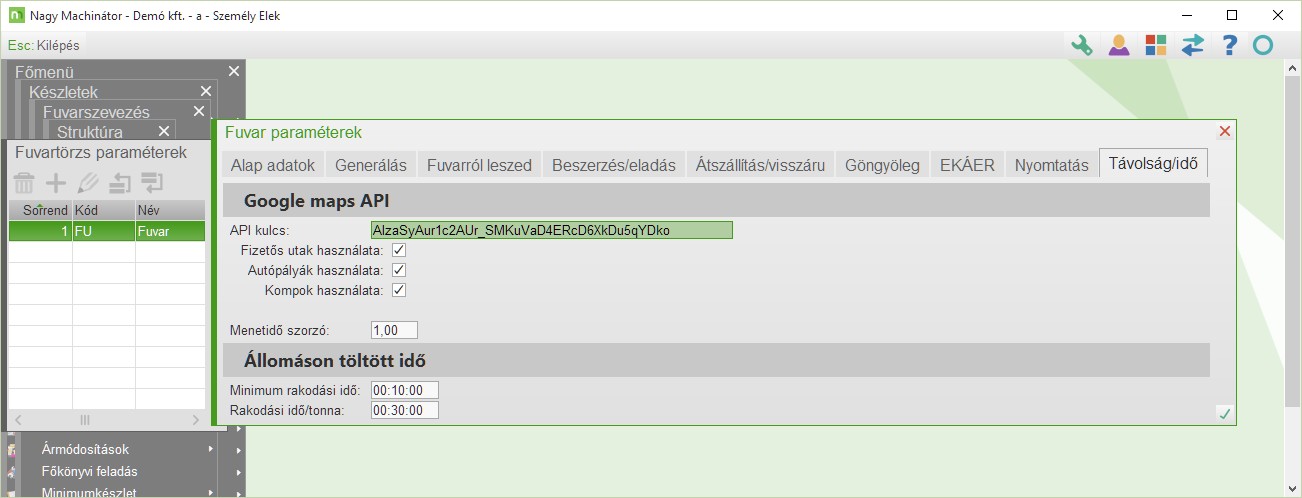Click the trash delete icon in Fuvartörzs paraméterek
Screen dimensions: 1302x498
click(24, 183)
